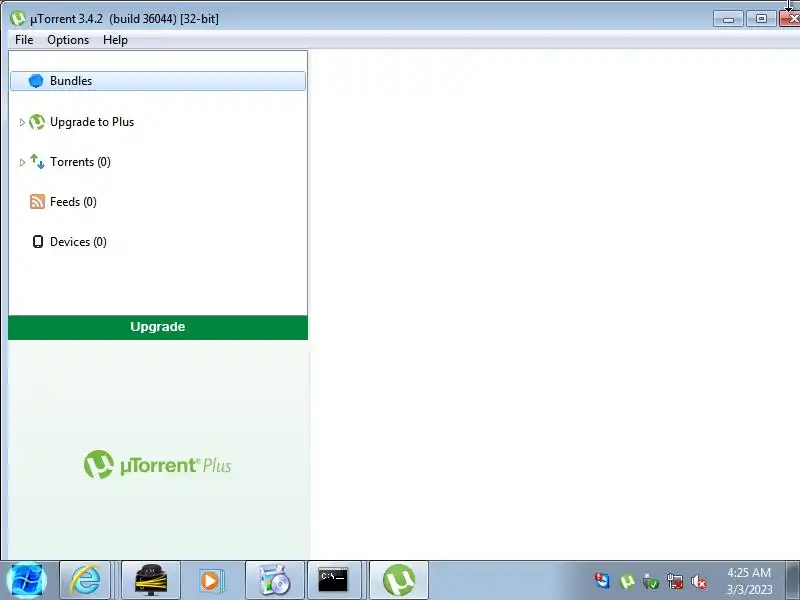800x600 pixels.
Task: Click the Upgrade to Plus µTorrent icon
Action: pos(37,122)
